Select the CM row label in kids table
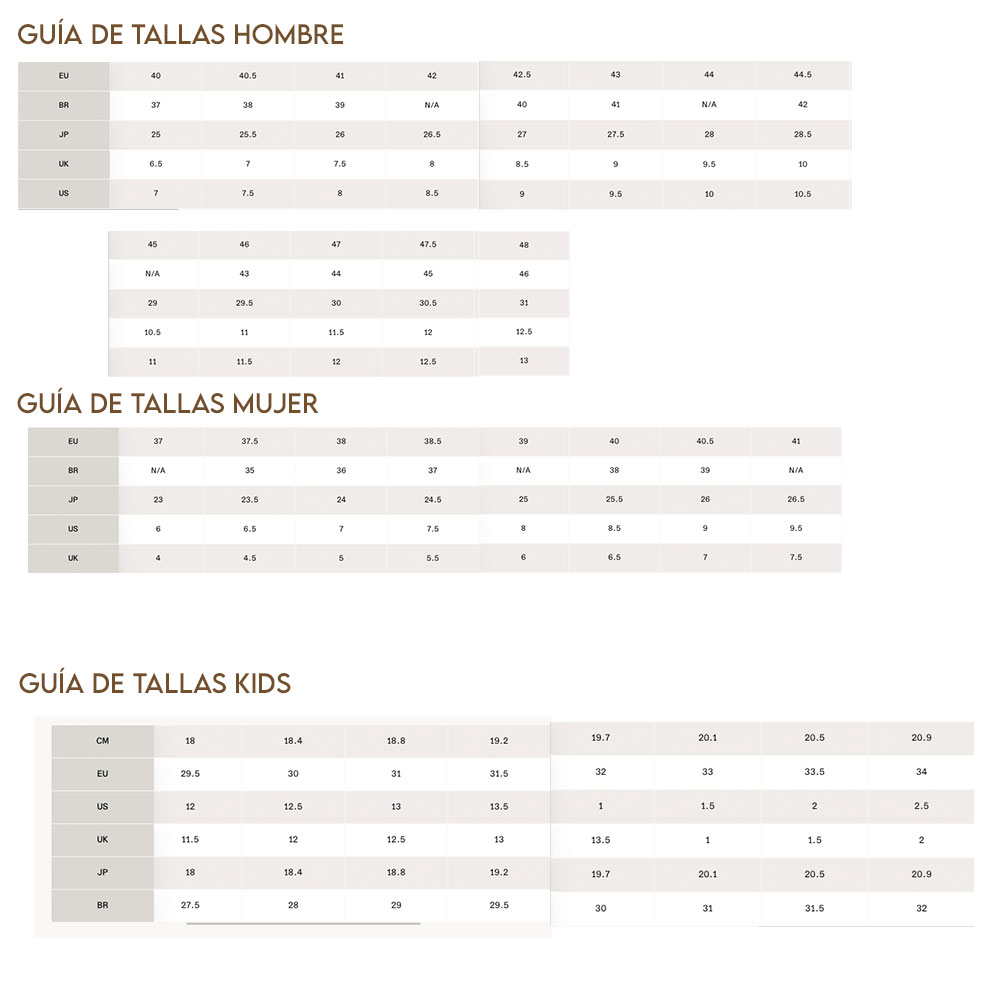The height and width of the screenshot is (1000, 1000). (103, 741)
